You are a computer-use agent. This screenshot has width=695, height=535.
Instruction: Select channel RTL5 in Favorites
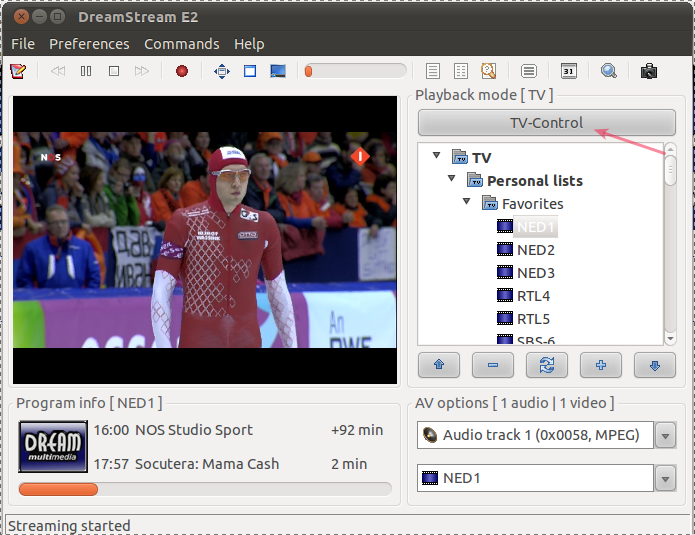[x=533, y=319]
